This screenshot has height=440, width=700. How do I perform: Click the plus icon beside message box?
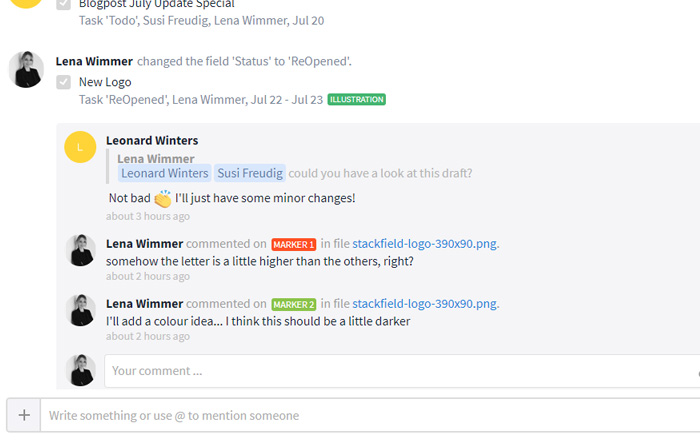click(24, 415)
